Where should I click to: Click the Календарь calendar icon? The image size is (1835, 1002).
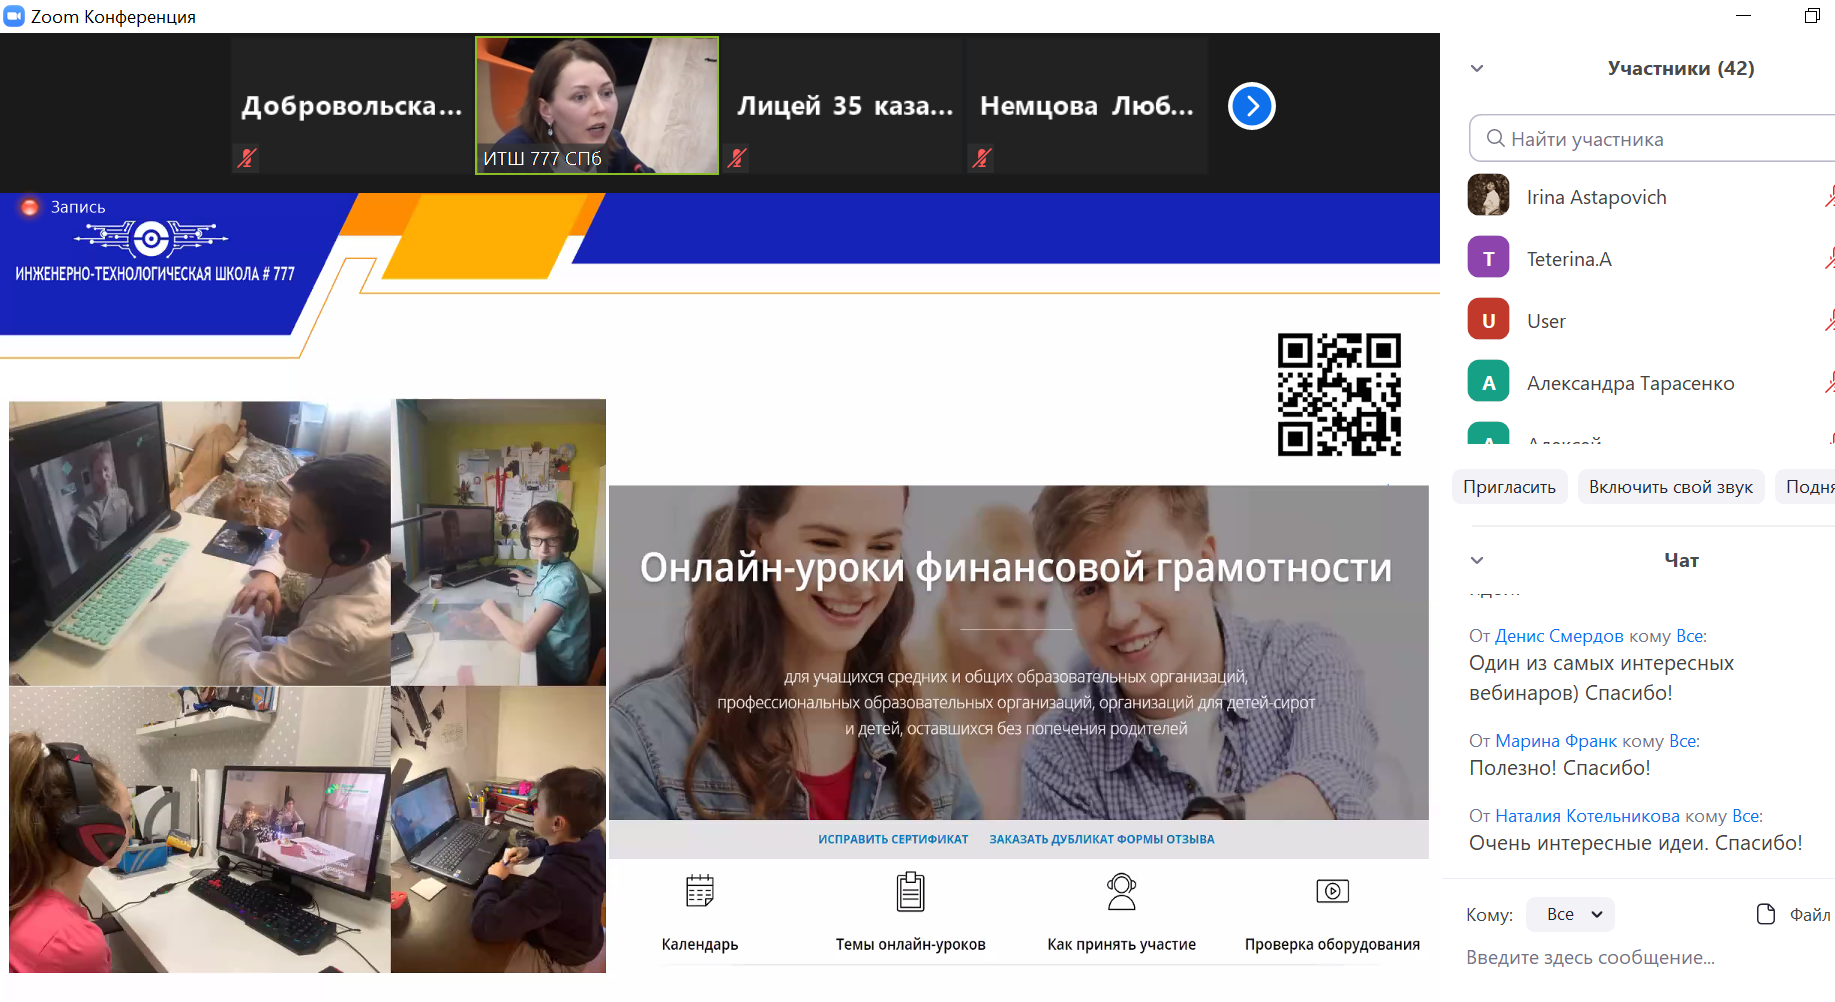coord(700,890)
